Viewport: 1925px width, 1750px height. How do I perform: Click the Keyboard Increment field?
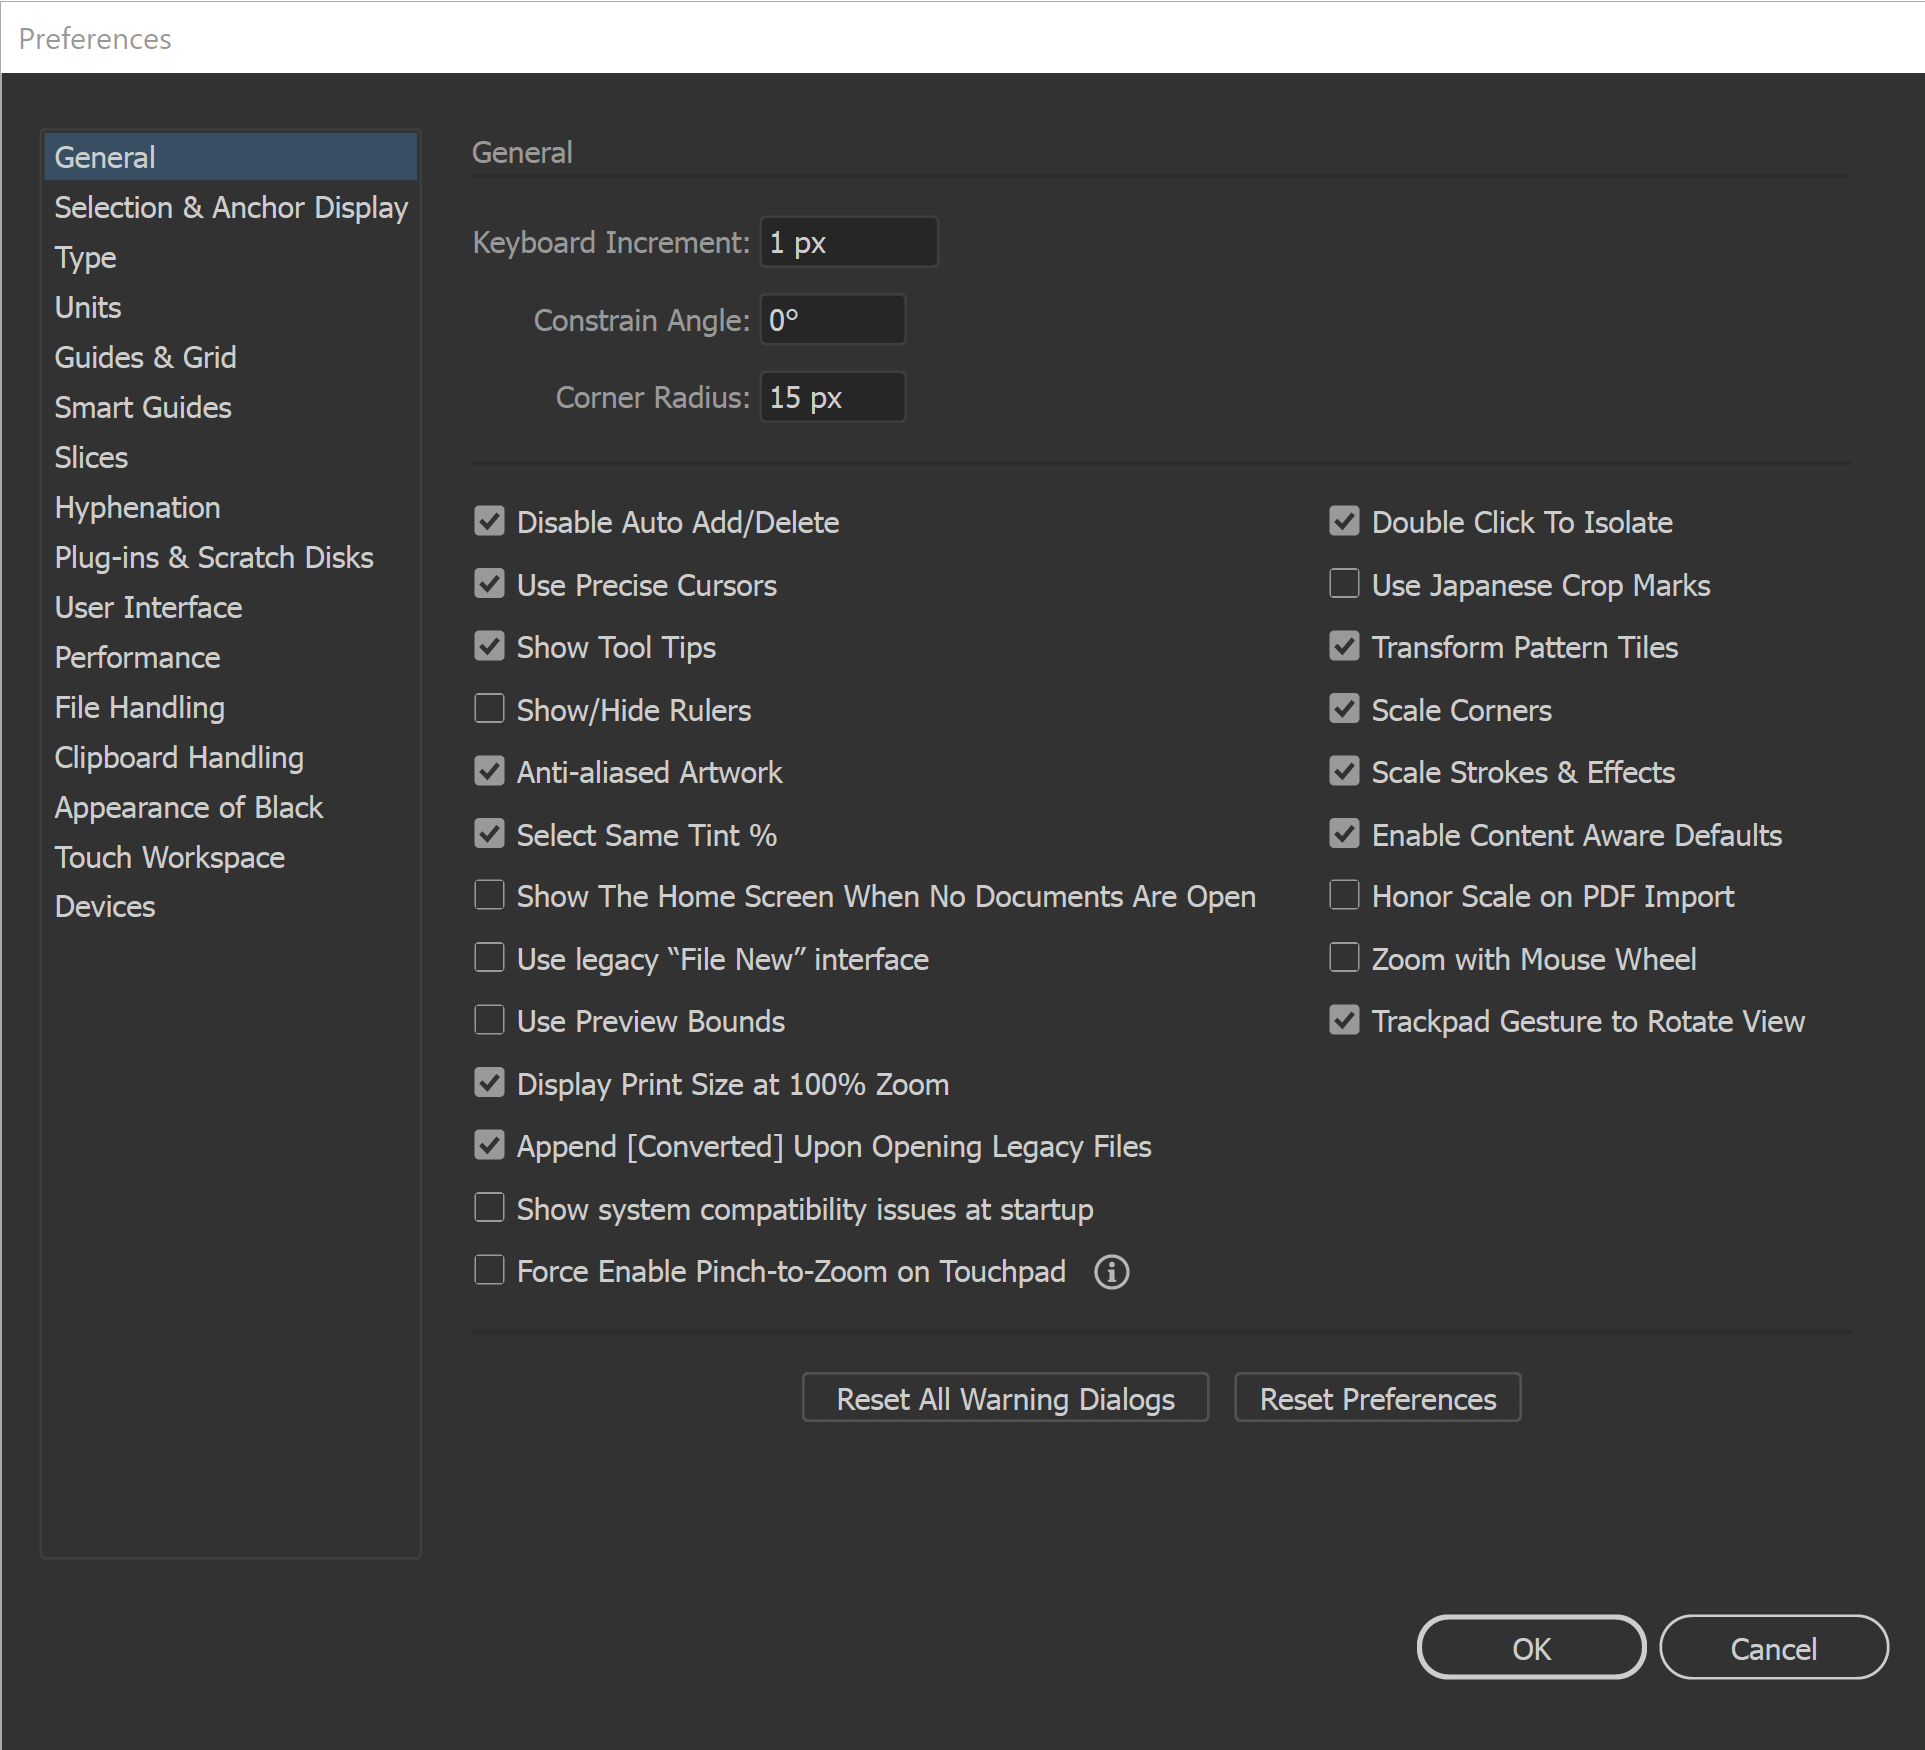pos(849,242)
